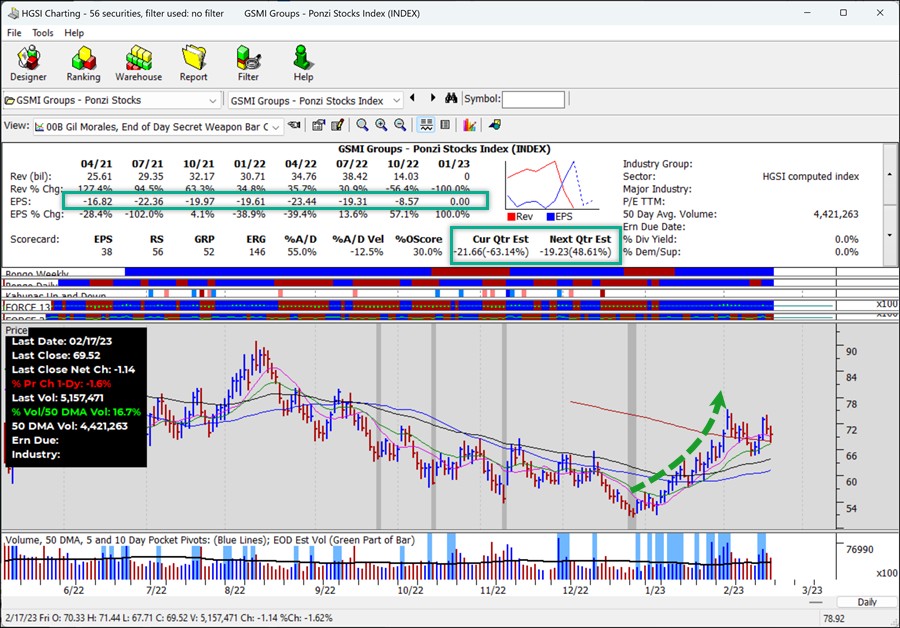Click the blue EPS legend swatch

(x=550, y=216)
